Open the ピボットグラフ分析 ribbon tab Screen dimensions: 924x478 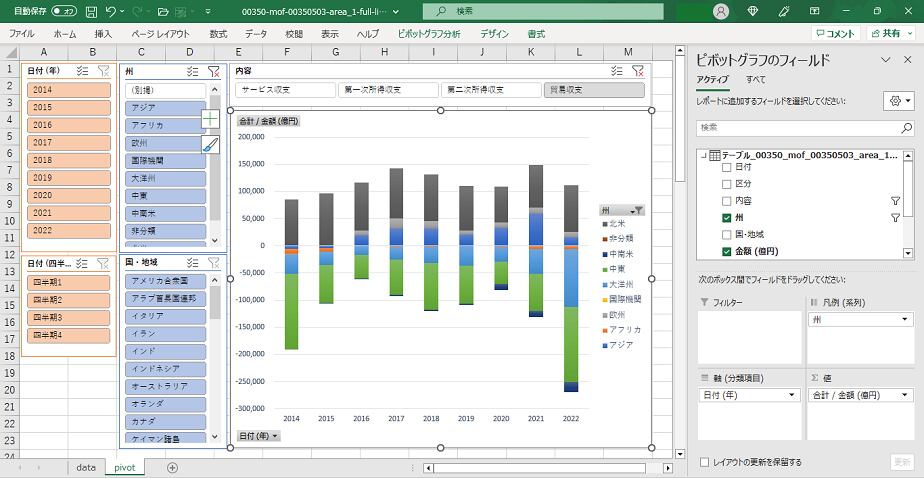click(x=429, y=33)
